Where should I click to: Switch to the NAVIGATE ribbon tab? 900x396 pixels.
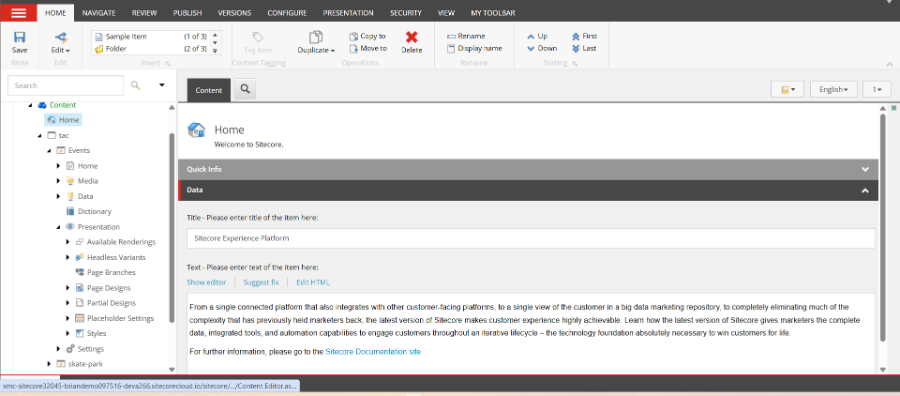tap(99, 13)
